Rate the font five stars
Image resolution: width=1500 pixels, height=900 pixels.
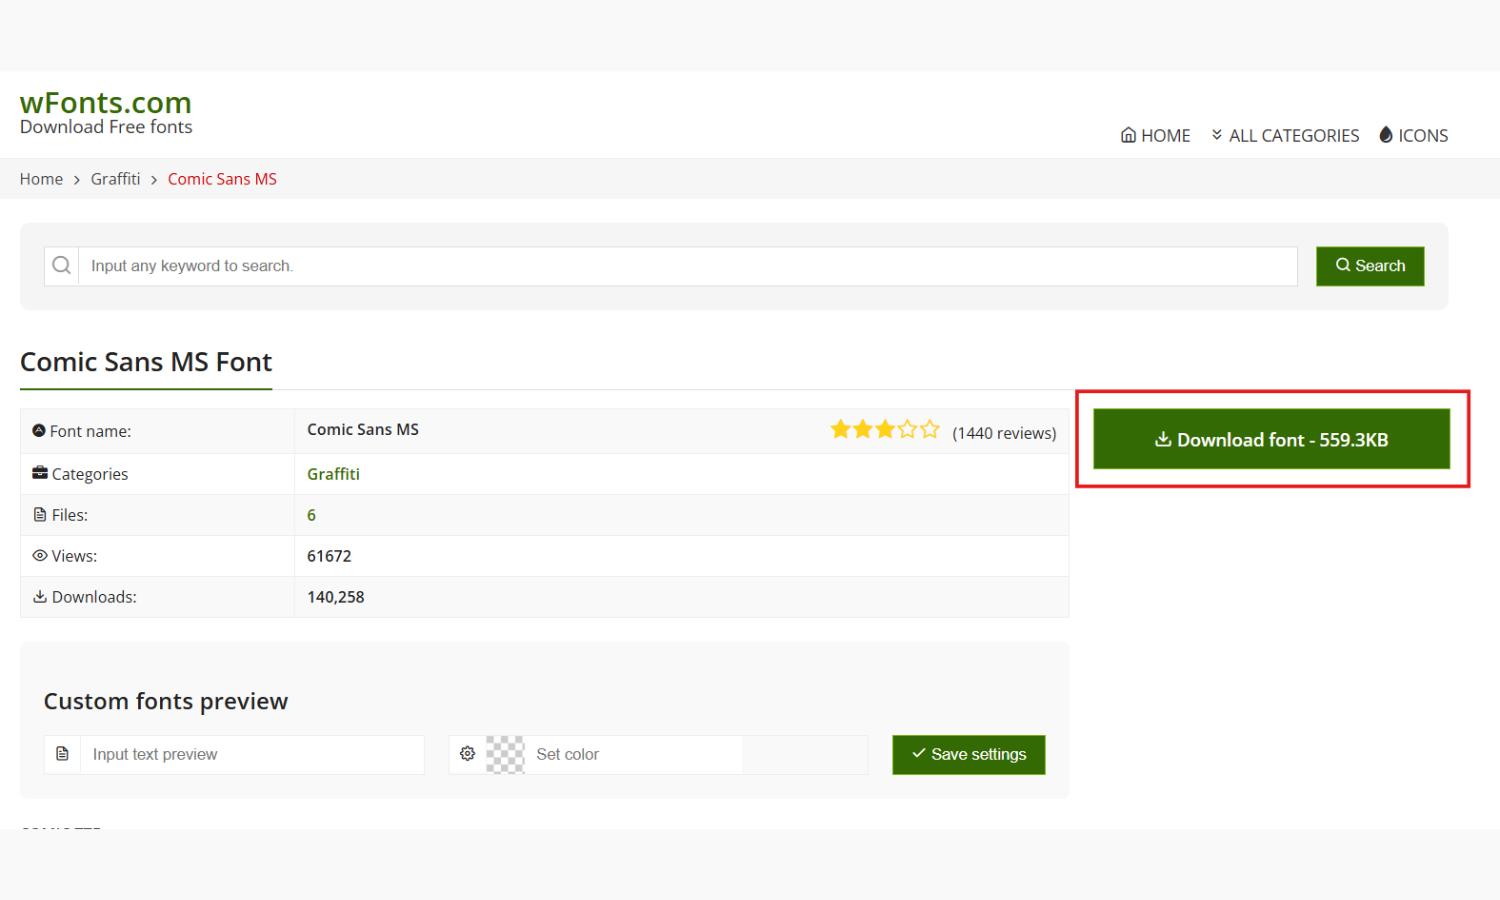point(930,429)
